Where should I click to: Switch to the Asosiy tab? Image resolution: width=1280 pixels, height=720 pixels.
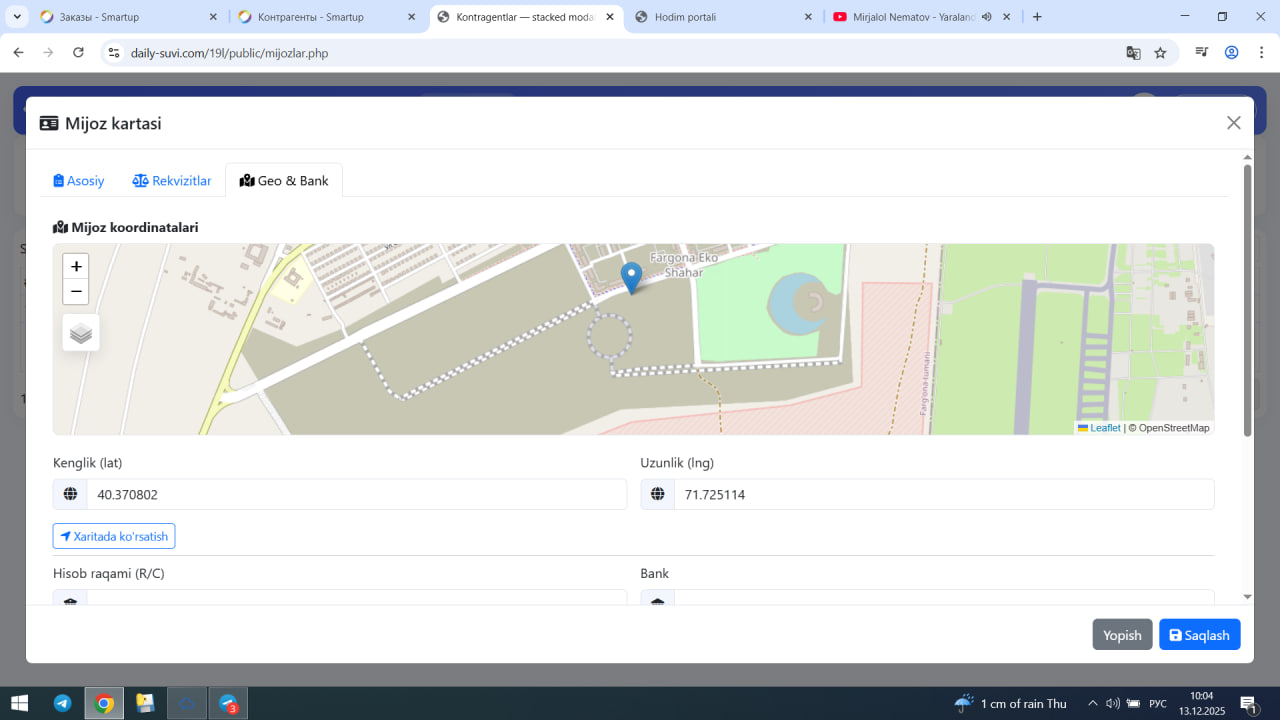(x=79, y=181)
